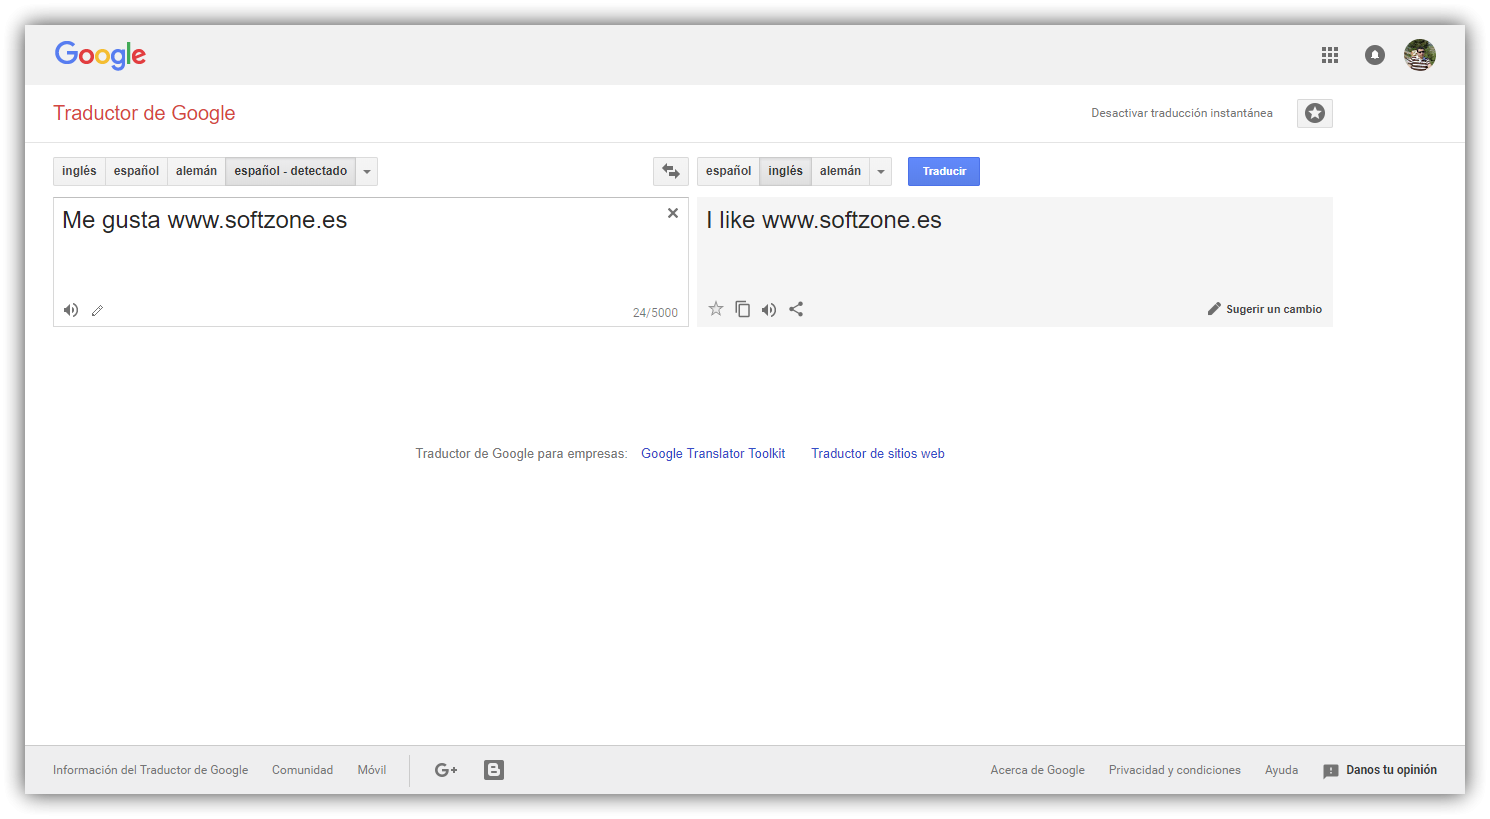Click Desactivar traducción instantánea
The width and height of the screenshot is (1490, 819).
[1182, 113]
